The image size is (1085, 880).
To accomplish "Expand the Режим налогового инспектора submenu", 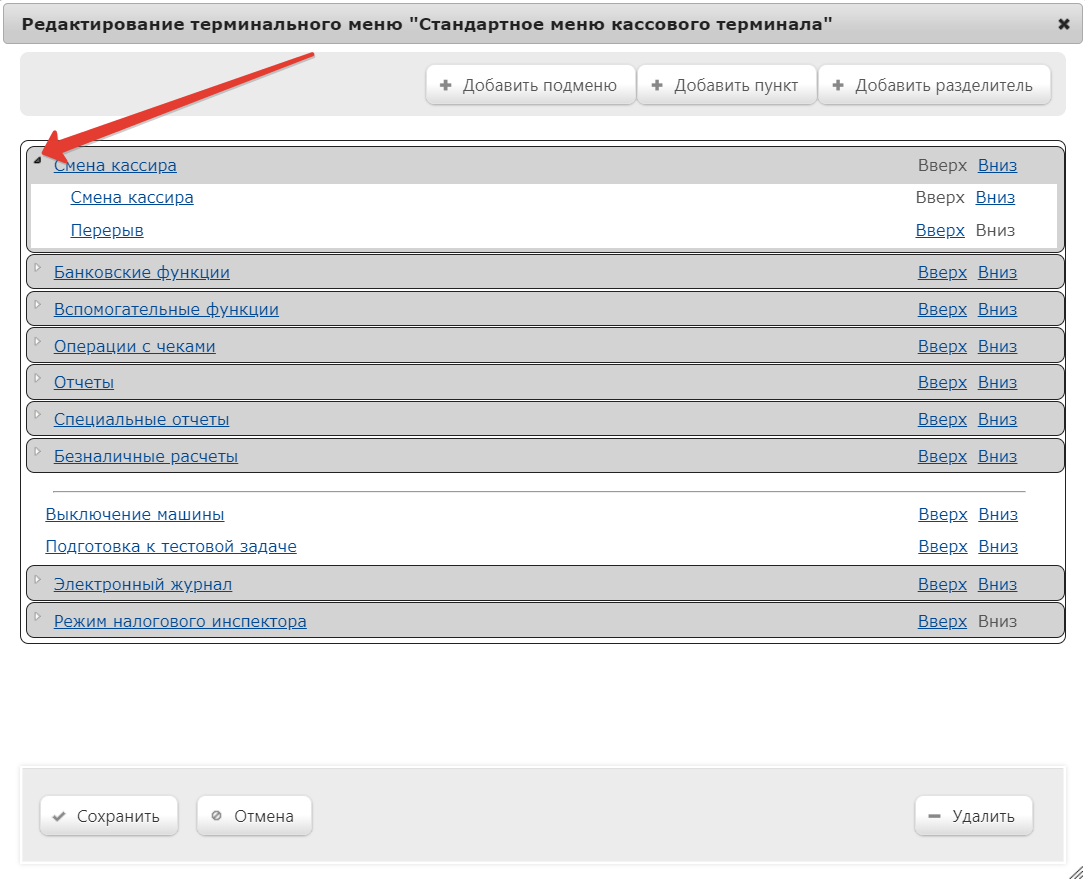I will [x=38, y=616].
